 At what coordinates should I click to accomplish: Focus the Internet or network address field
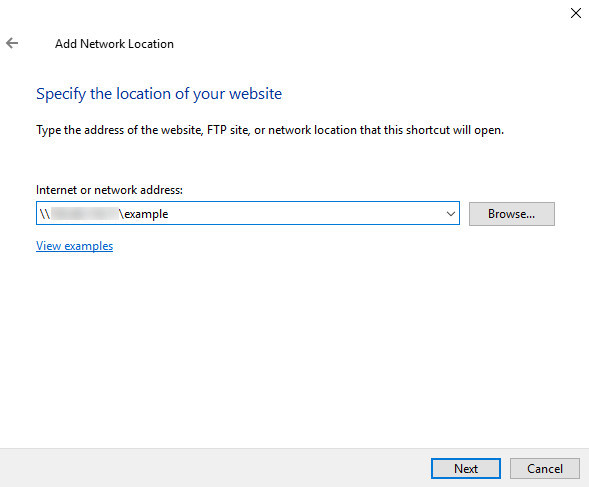(248, 213)
